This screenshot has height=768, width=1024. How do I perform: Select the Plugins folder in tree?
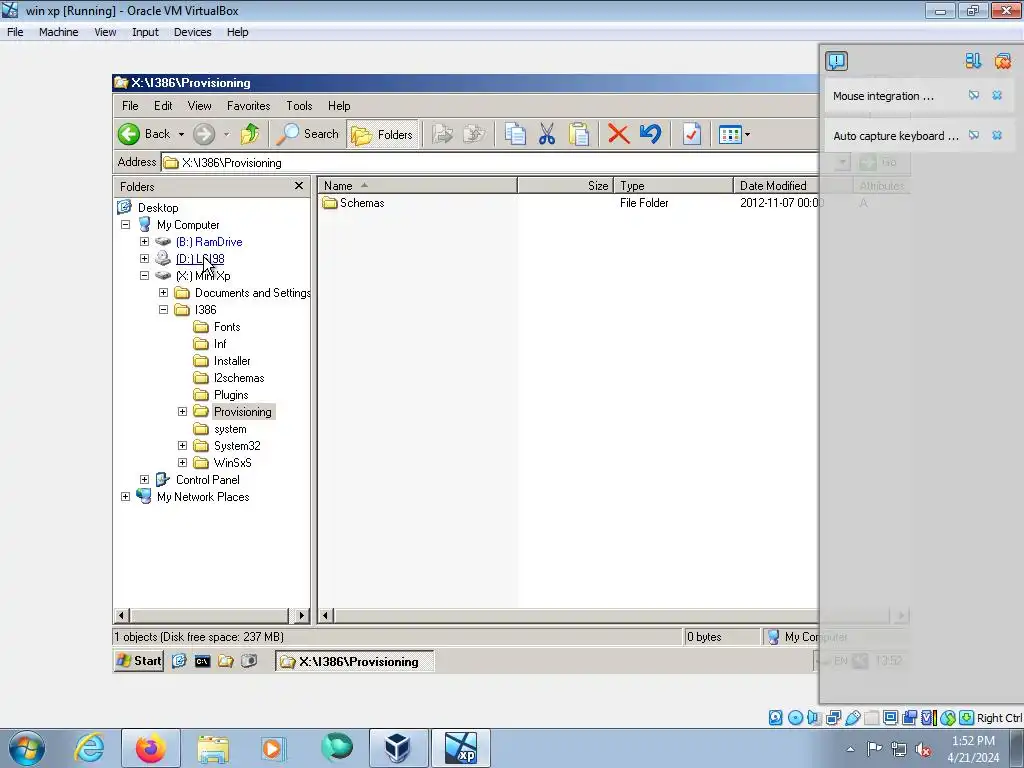pyautogui.click(x=231, y=394)
